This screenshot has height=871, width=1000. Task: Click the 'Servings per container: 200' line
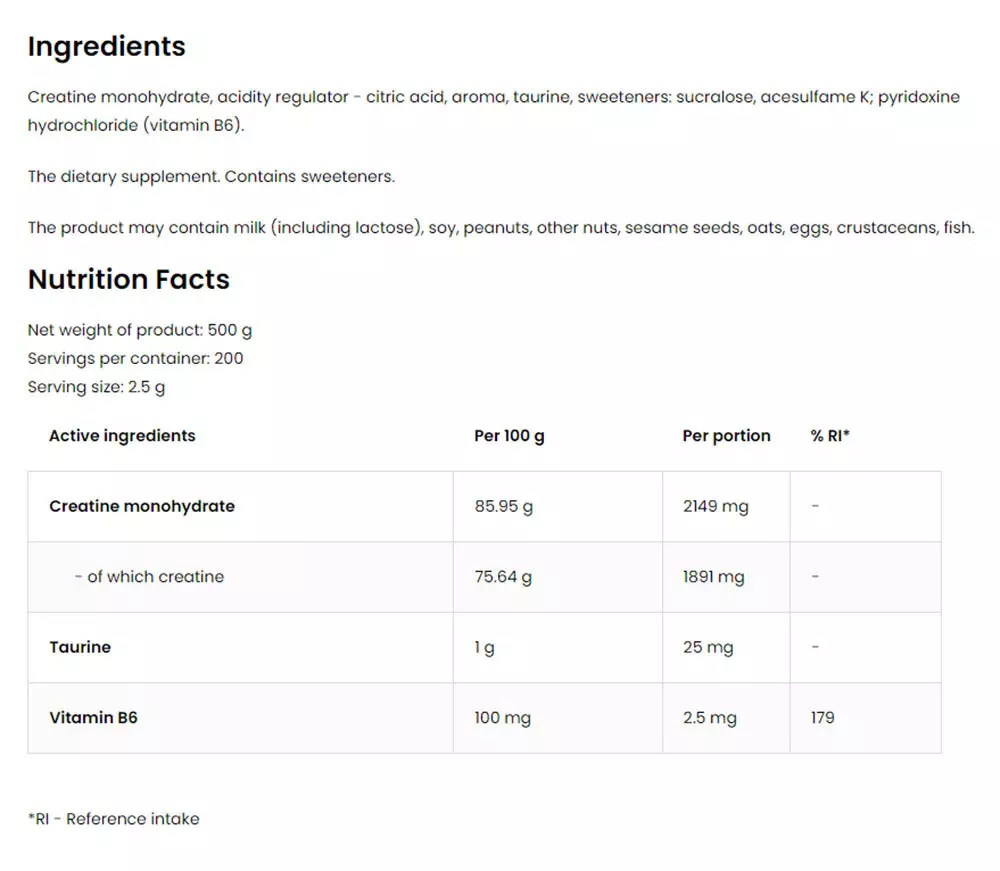pyautogui.click(x=135, y=358)
